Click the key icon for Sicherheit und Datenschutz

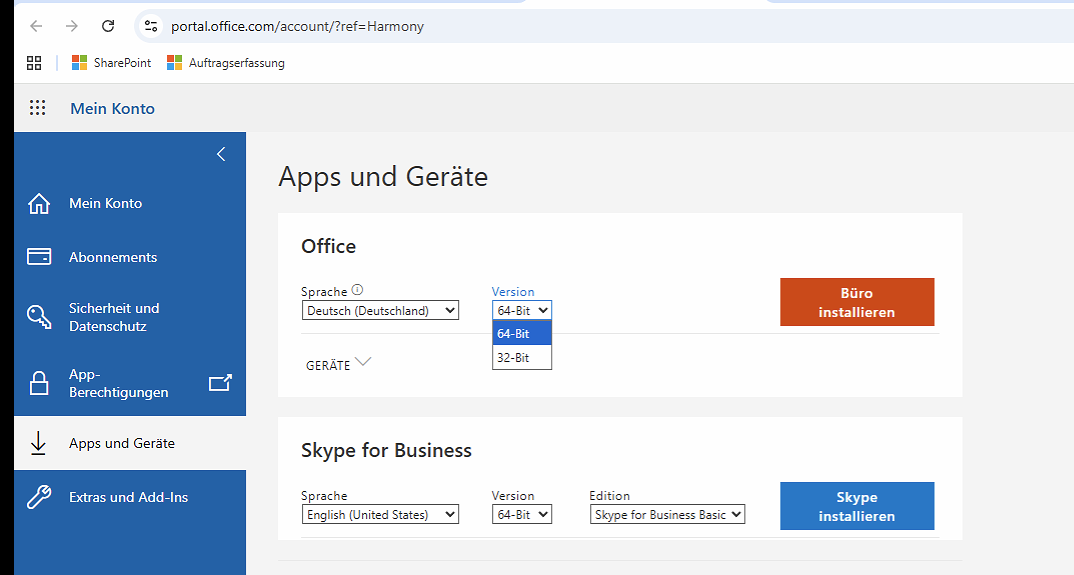39,317
